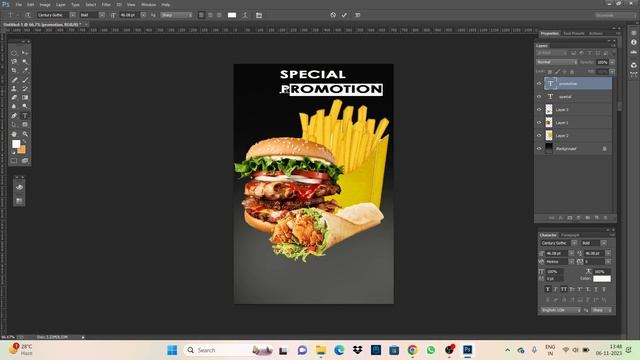This screenshot has height=360, width=640.
Task: Select the Hand tool
Action: point(14,134)
